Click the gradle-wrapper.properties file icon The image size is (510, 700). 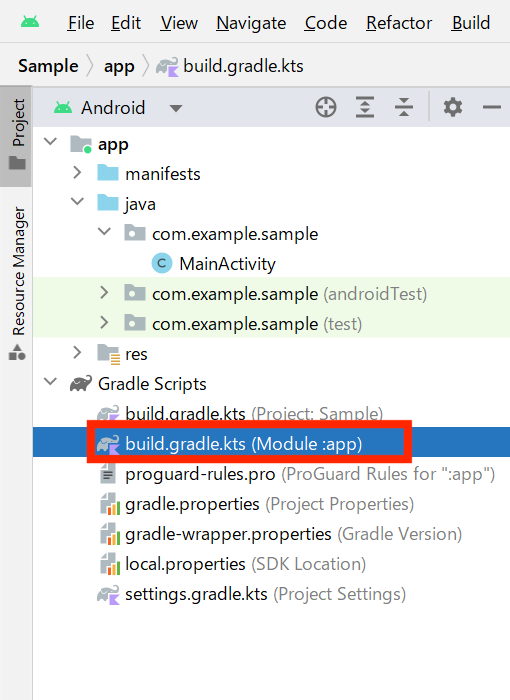click(110, 533)
